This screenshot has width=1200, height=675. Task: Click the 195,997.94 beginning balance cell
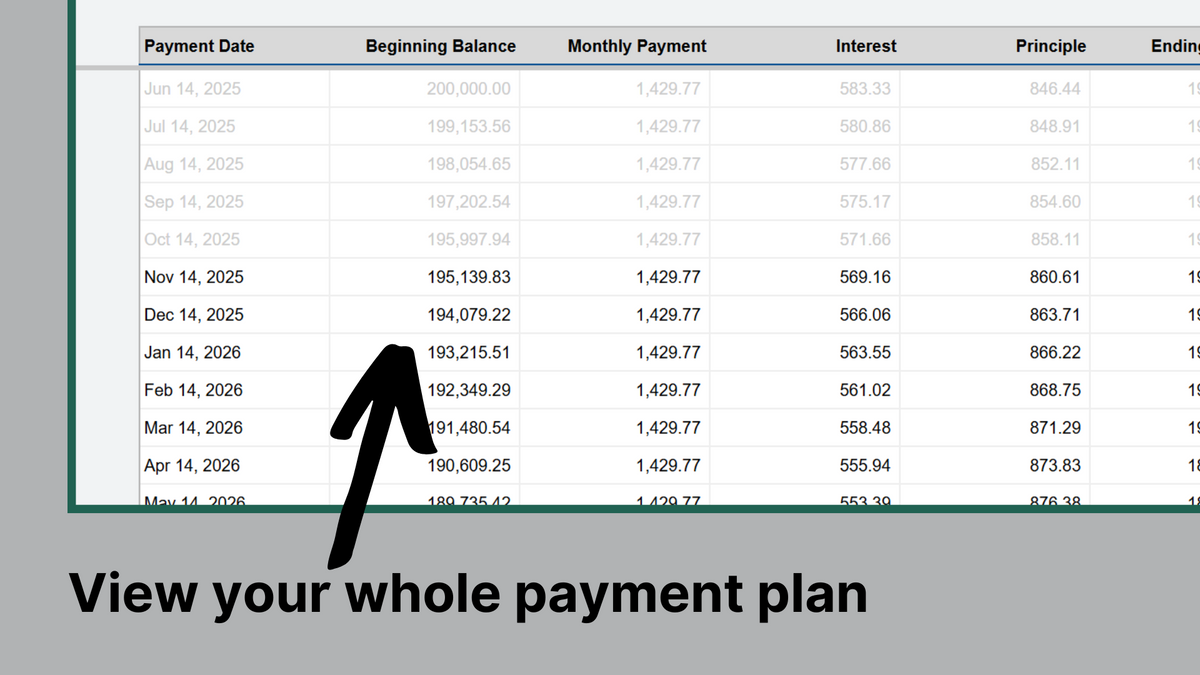pyautogui.click(x=425, y=240)
